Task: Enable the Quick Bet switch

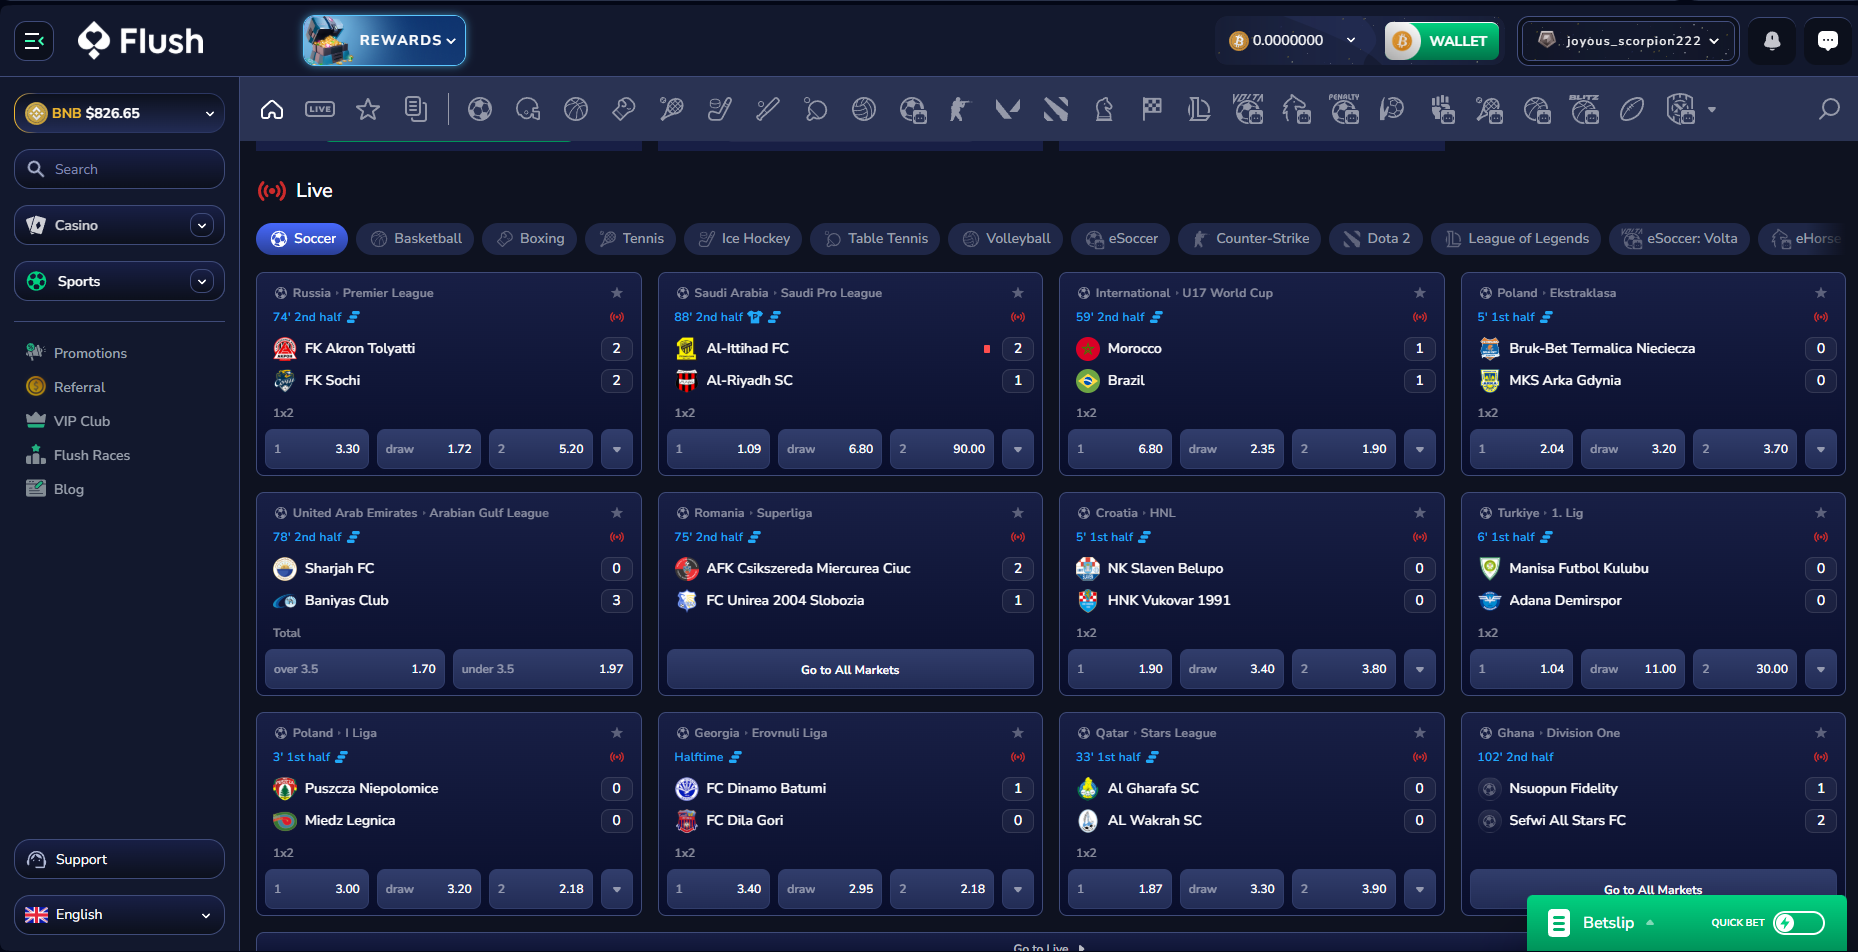Action: tap(1798, 922)
